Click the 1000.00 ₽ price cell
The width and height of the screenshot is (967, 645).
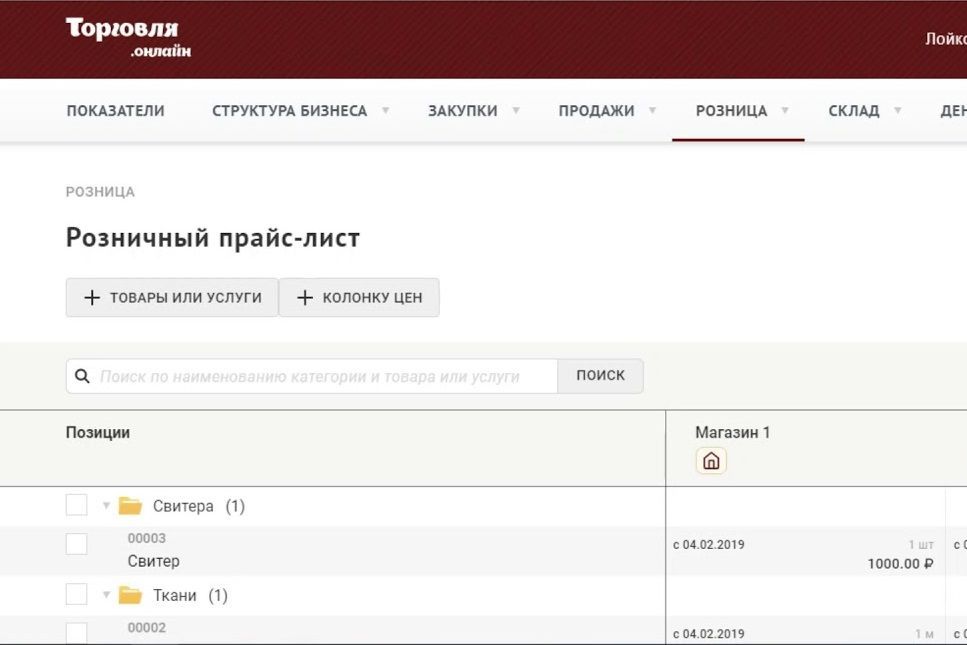900,564
